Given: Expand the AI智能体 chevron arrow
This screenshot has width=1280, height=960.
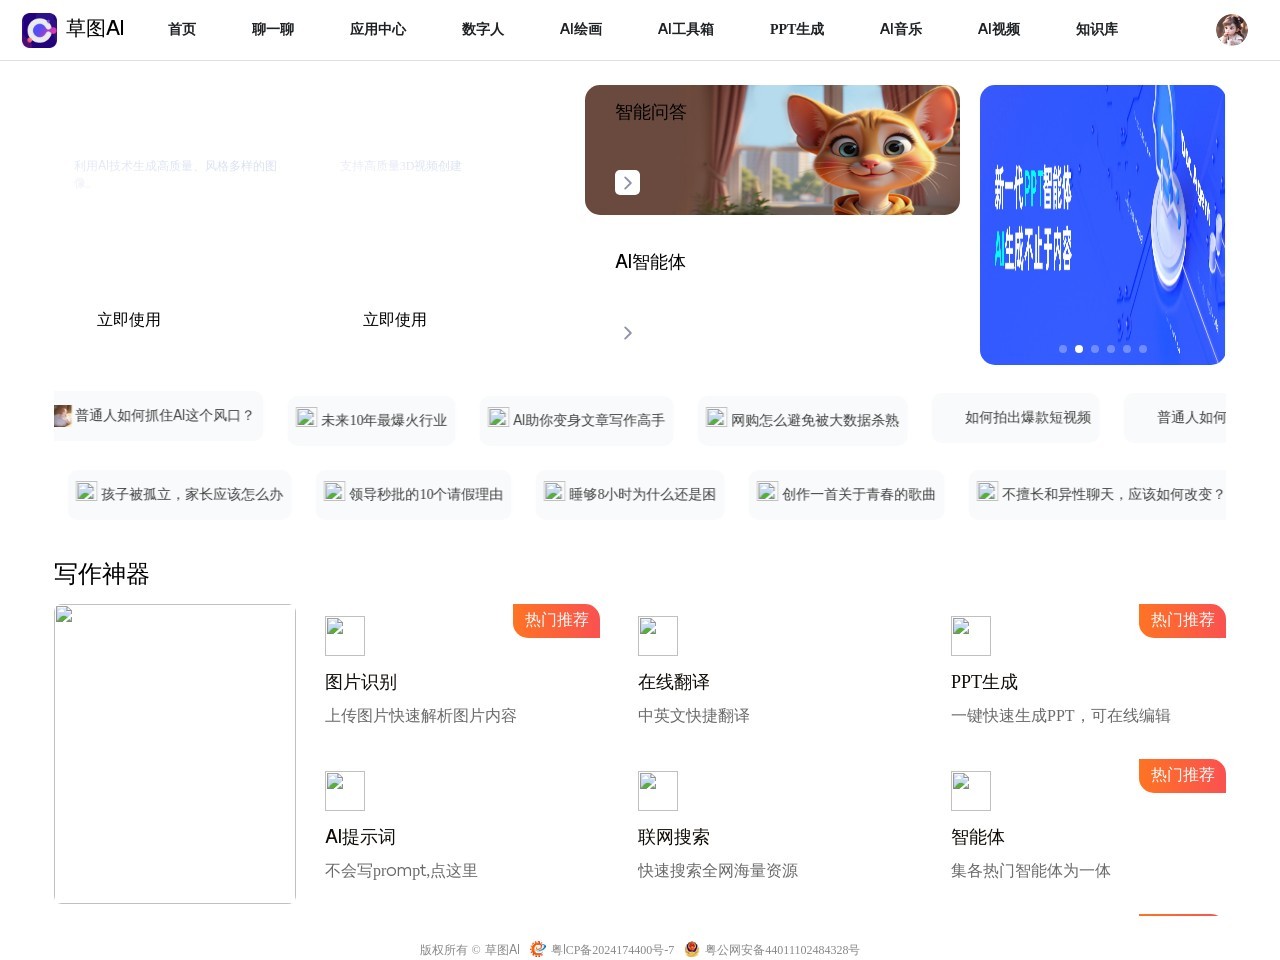Looking at the screenshot, I should 627,333.
